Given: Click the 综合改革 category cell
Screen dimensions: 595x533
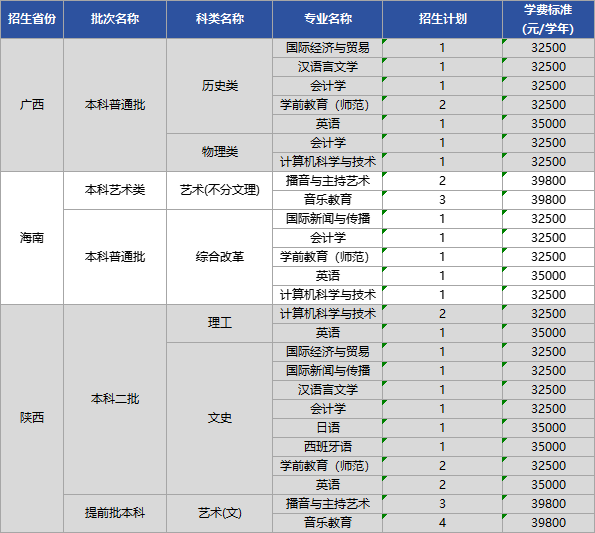Looking at the screenshot, I should tap(219, 257).
